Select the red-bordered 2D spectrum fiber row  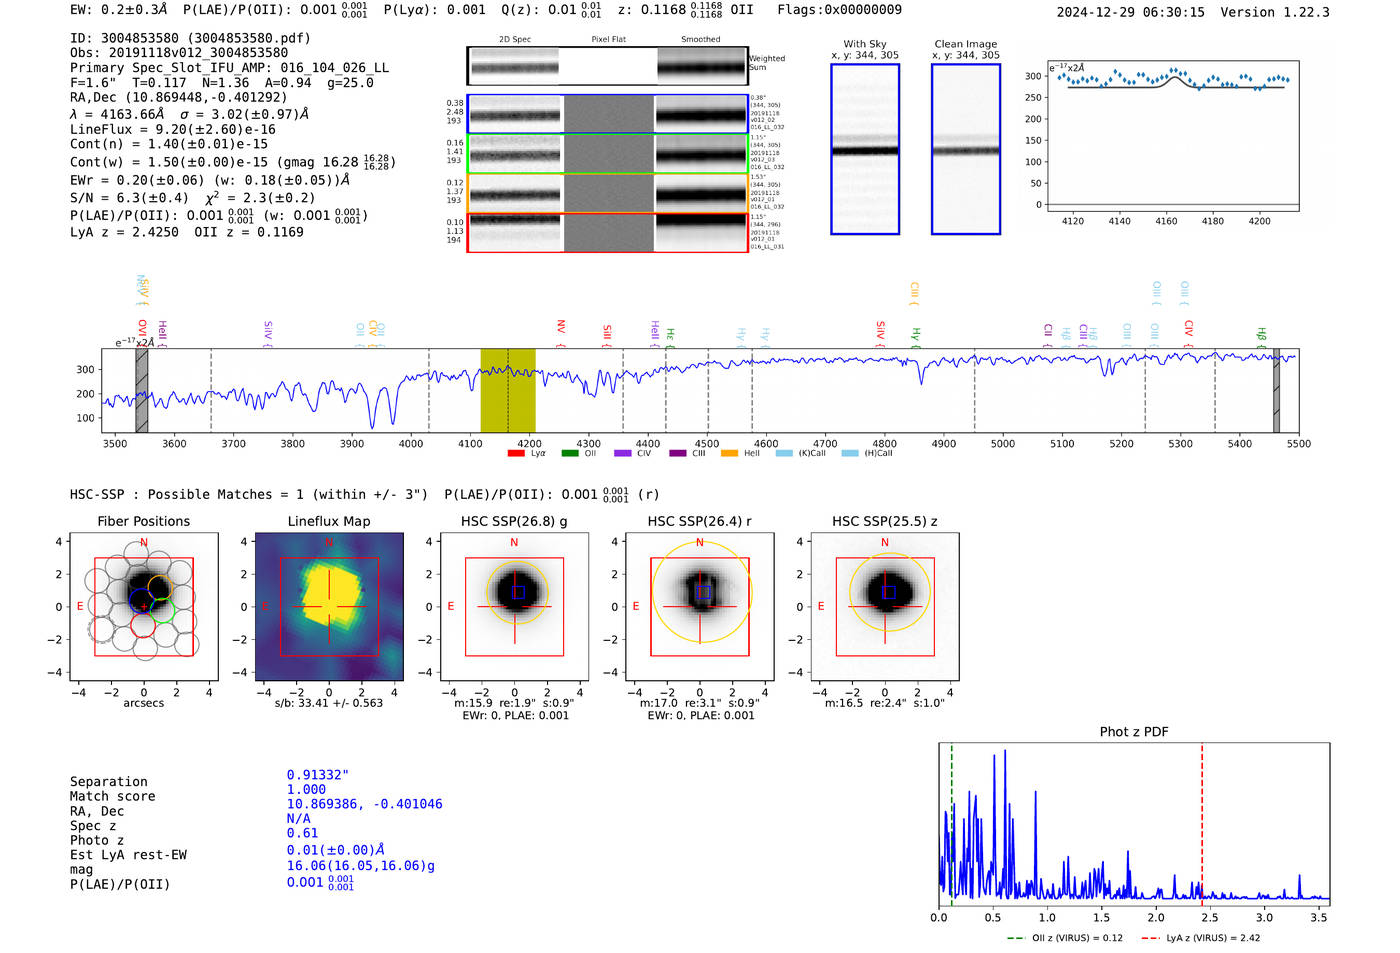click(x=607, y=233)
